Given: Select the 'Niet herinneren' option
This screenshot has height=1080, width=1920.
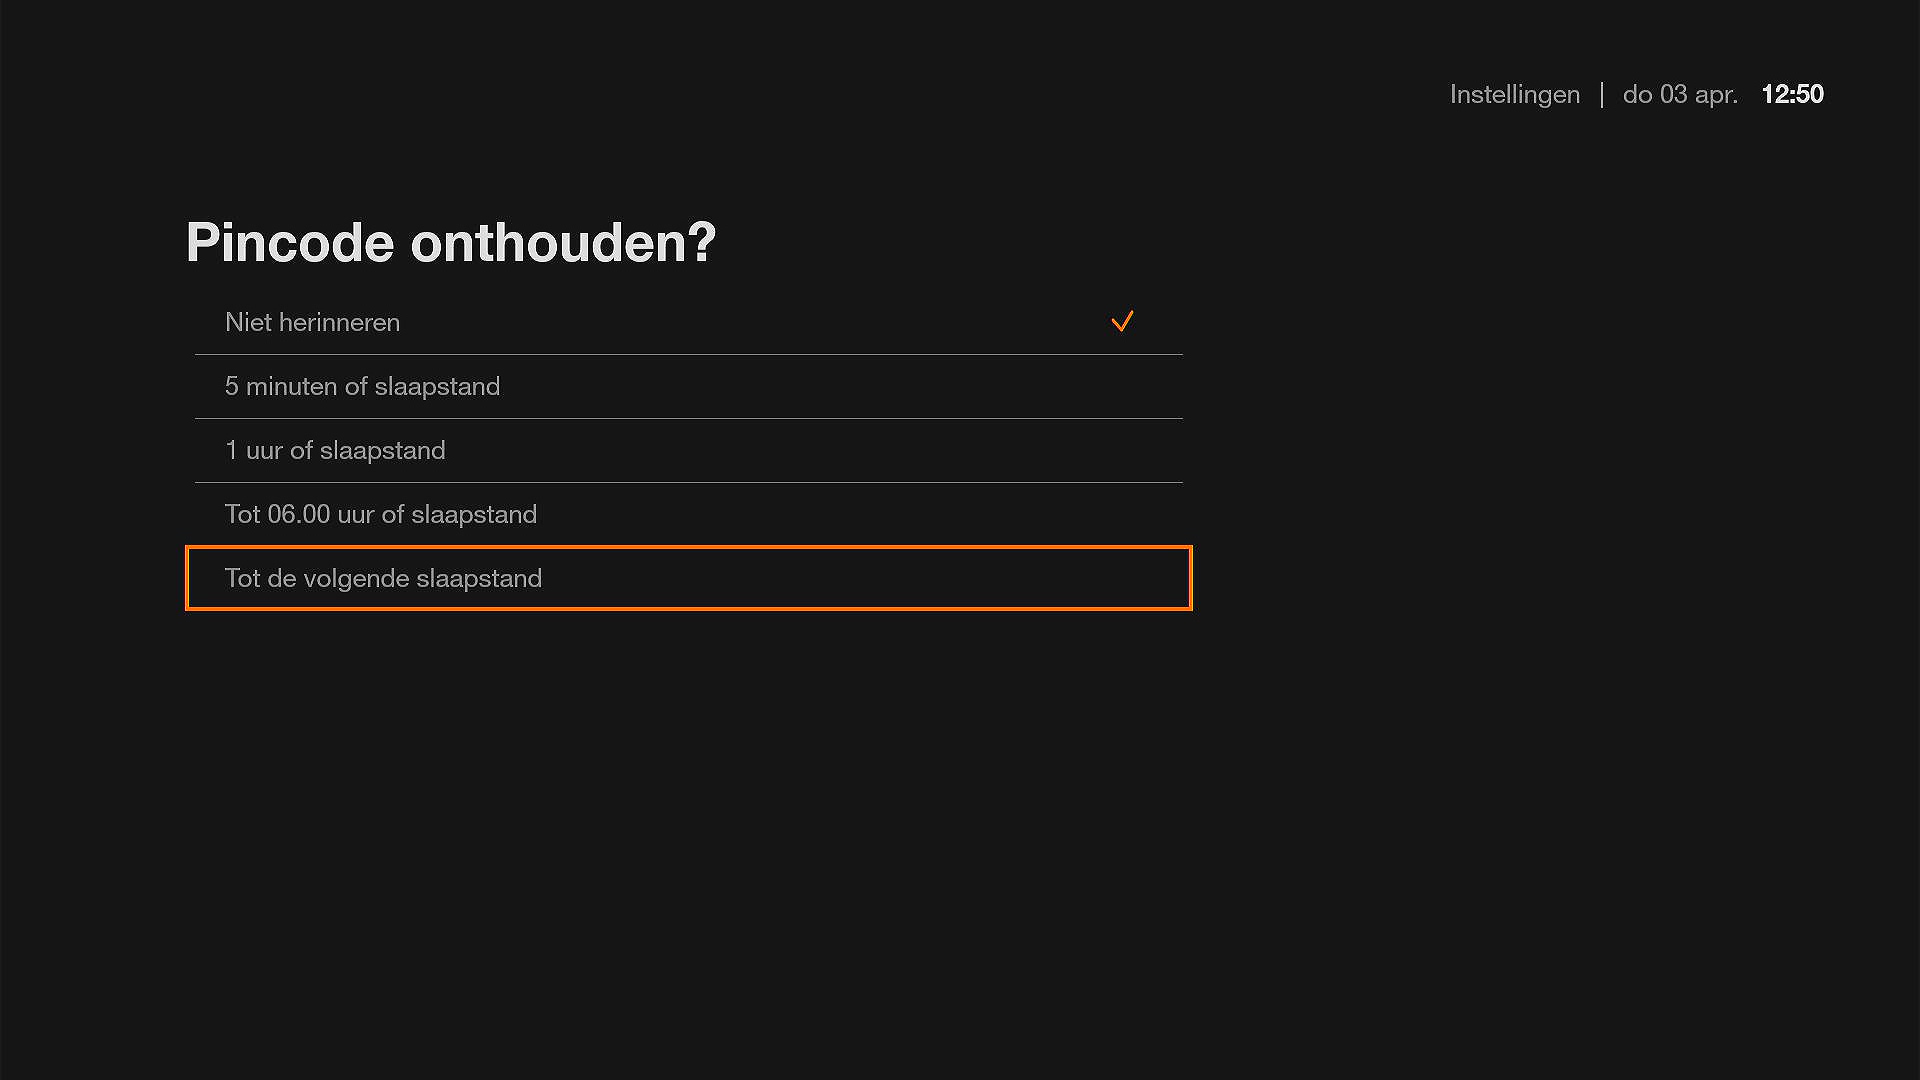Looking at the screenshot, I should (x=312, y=322).
